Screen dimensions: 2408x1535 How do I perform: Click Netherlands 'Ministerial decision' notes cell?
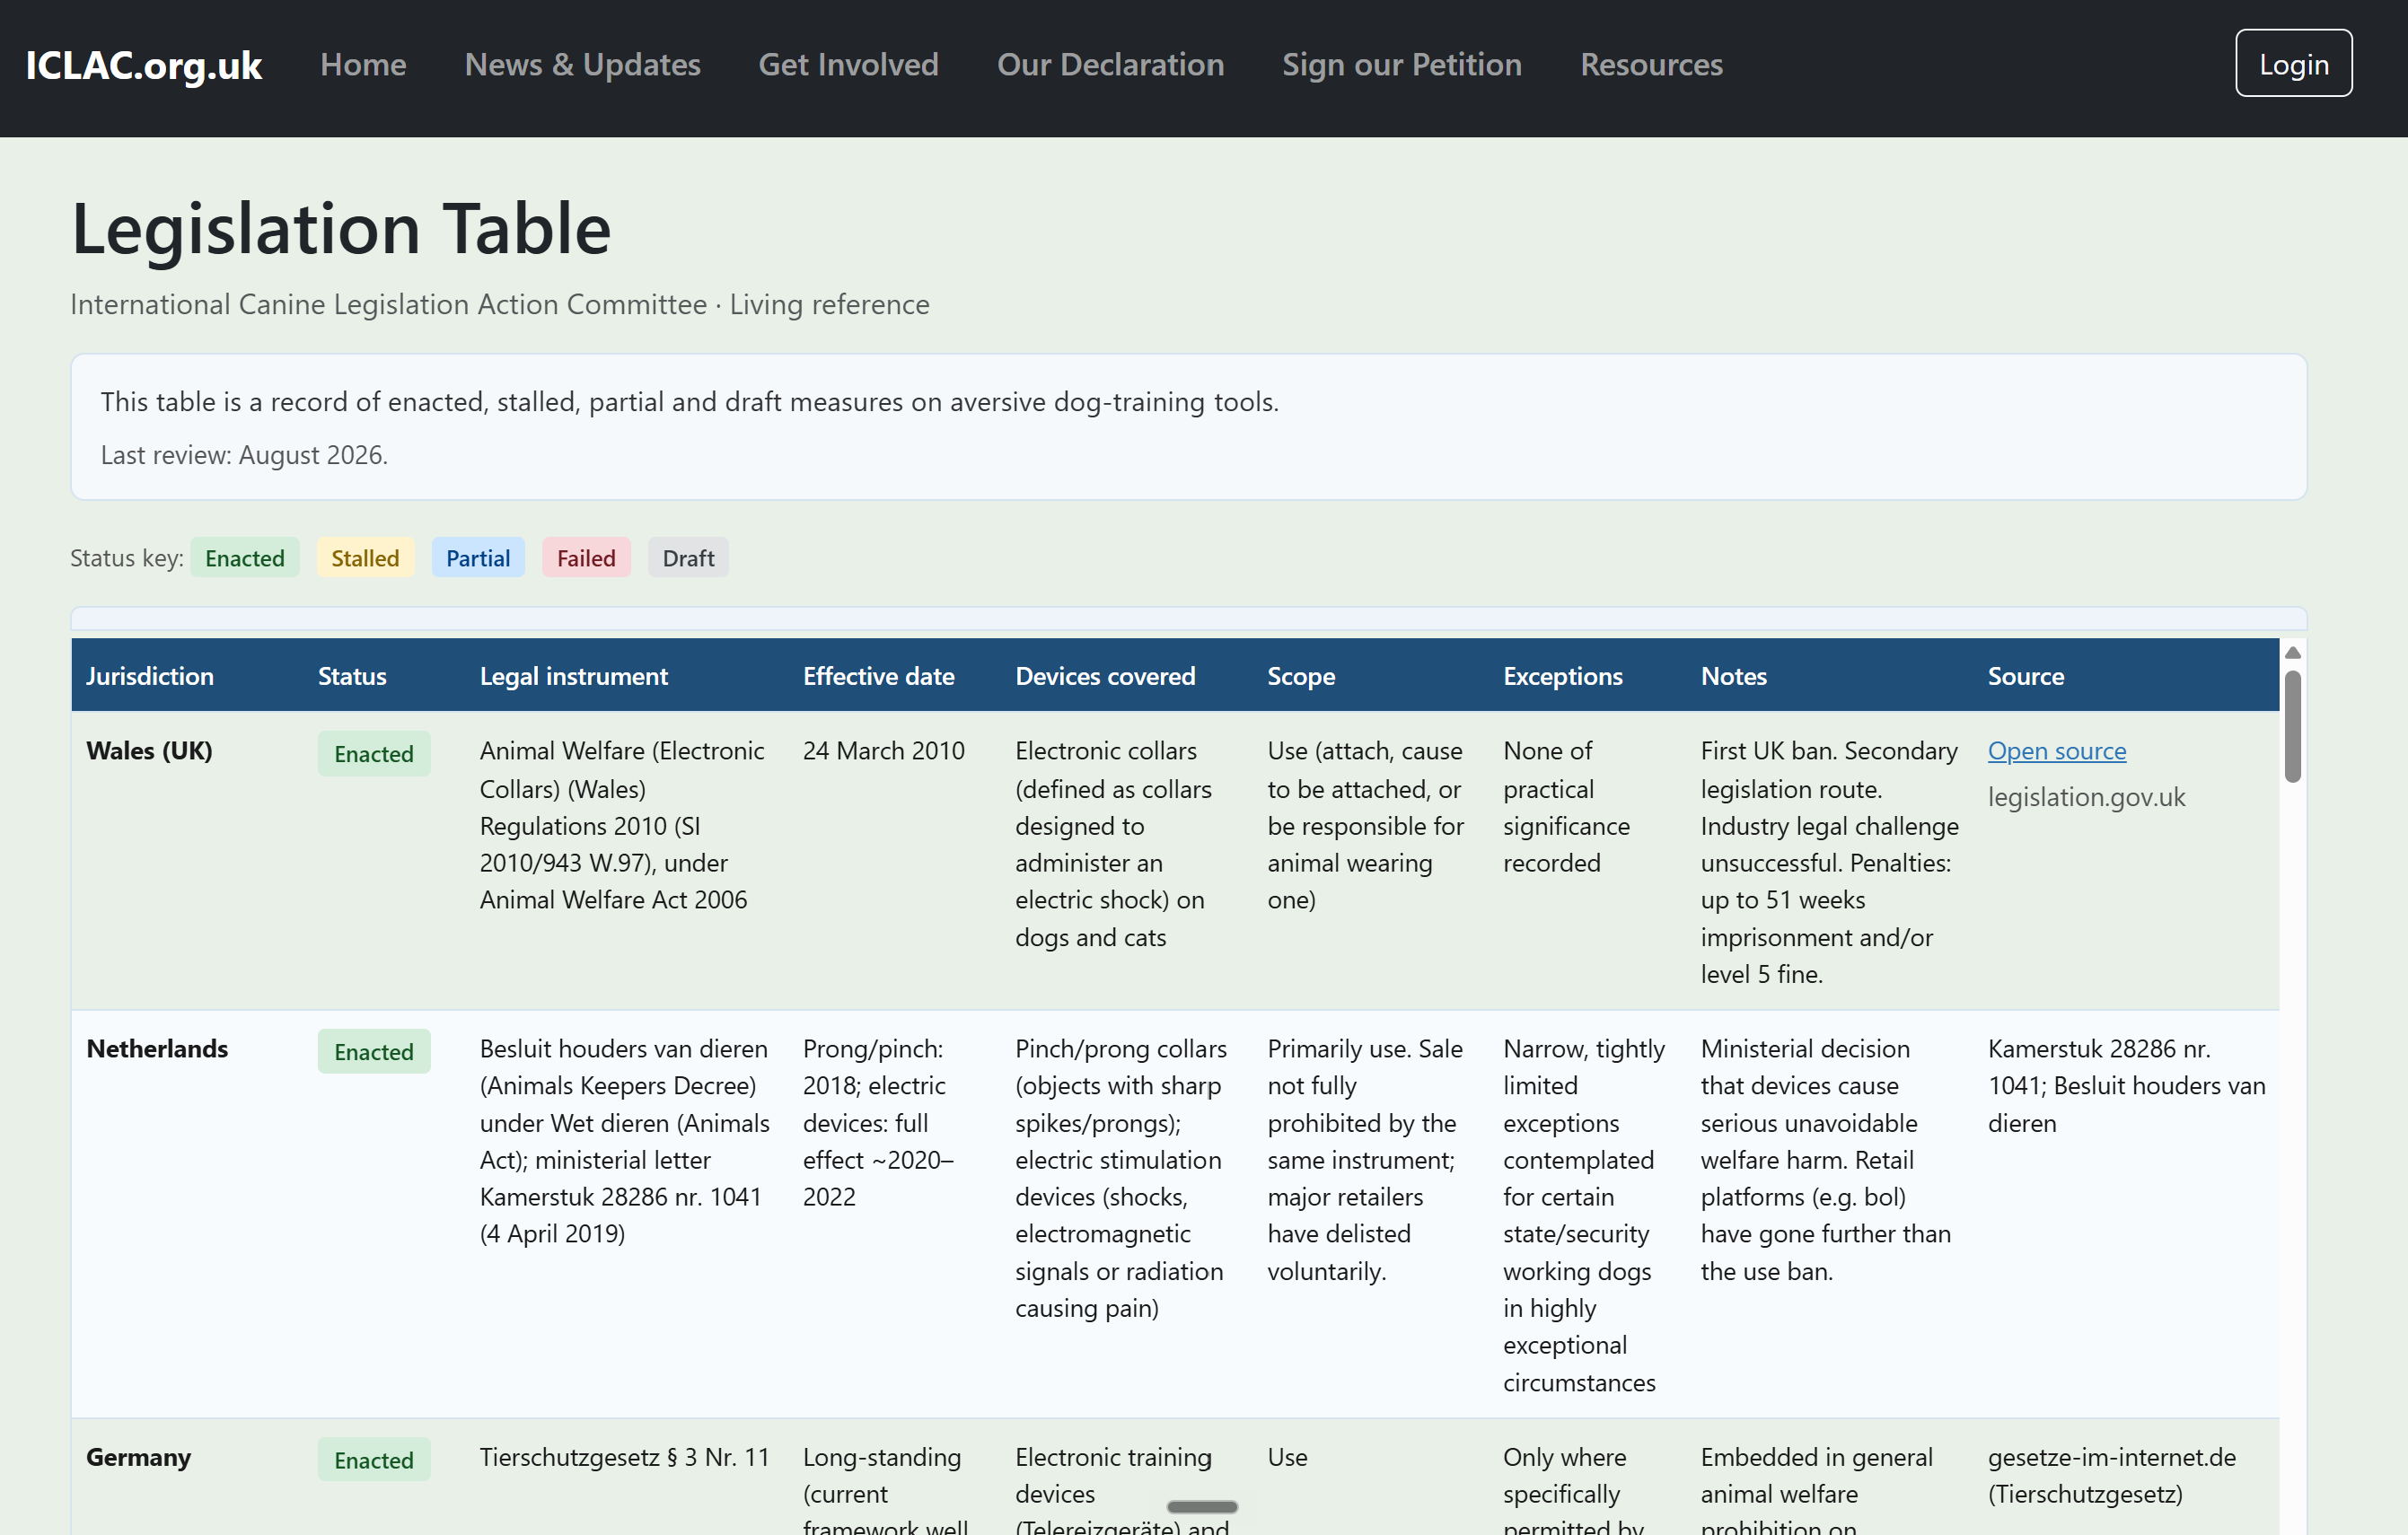click(x=1825, y=1160)
